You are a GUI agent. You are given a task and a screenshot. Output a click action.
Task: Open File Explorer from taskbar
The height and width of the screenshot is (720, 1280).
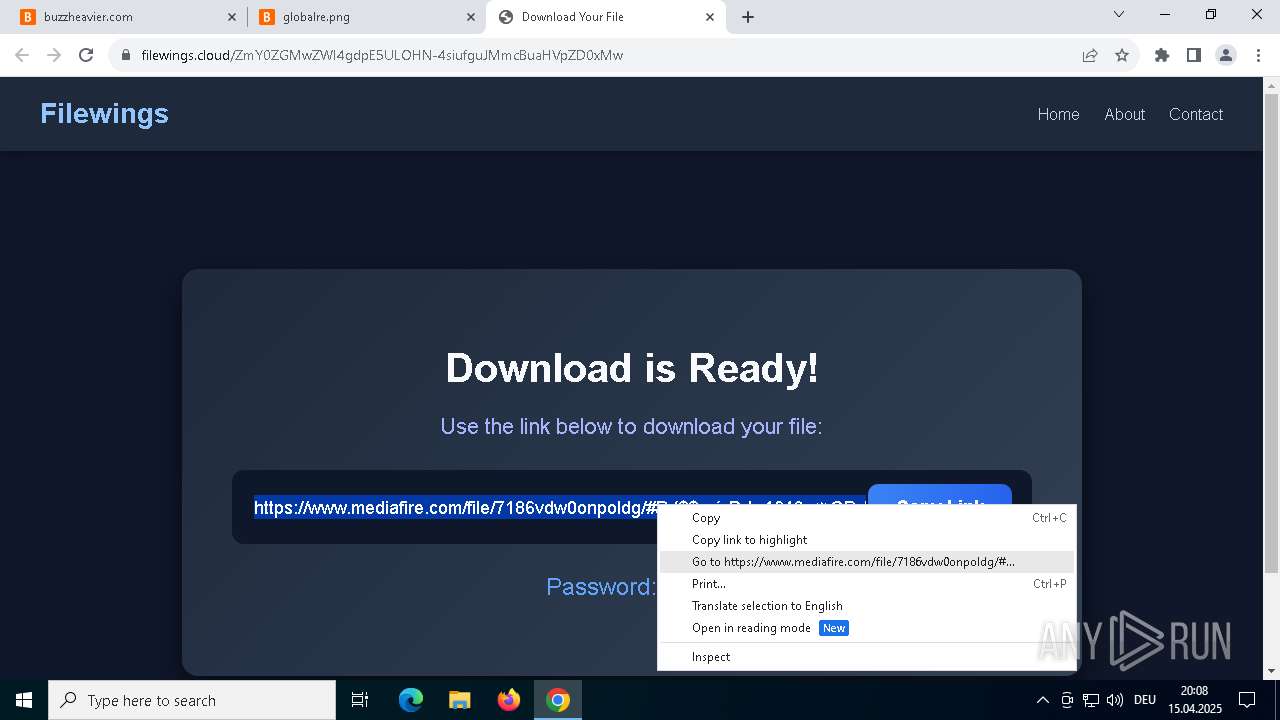(x=460, y=700)
